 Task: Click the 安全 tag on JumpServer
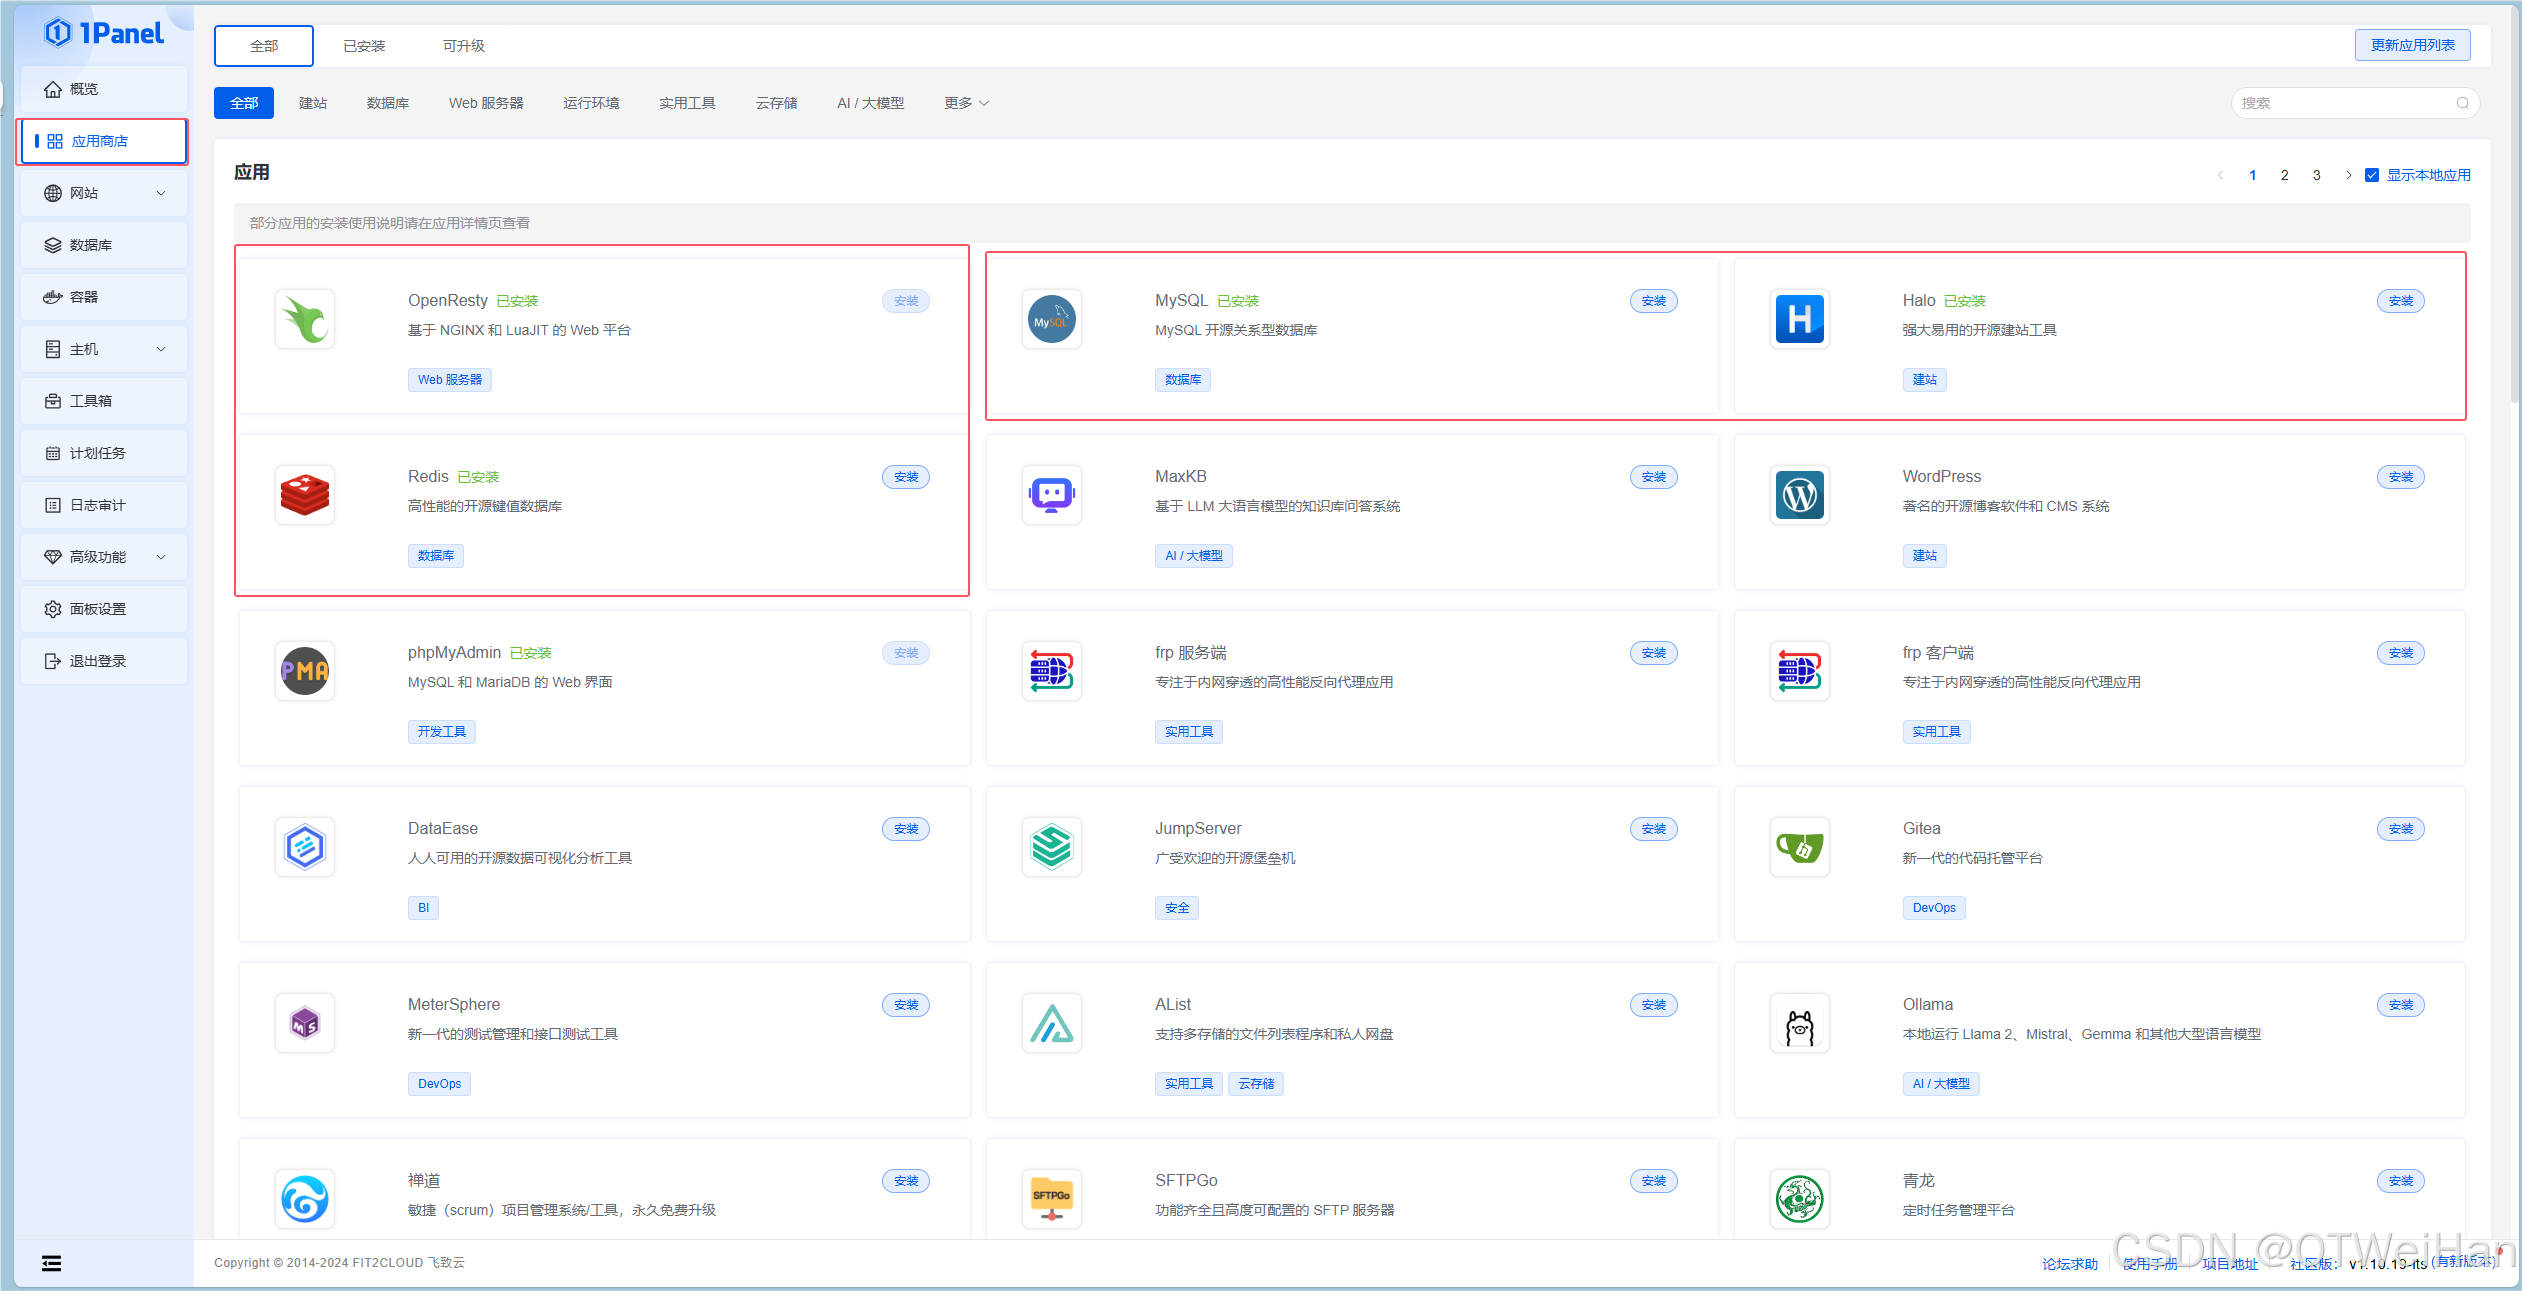(1177, 908)
